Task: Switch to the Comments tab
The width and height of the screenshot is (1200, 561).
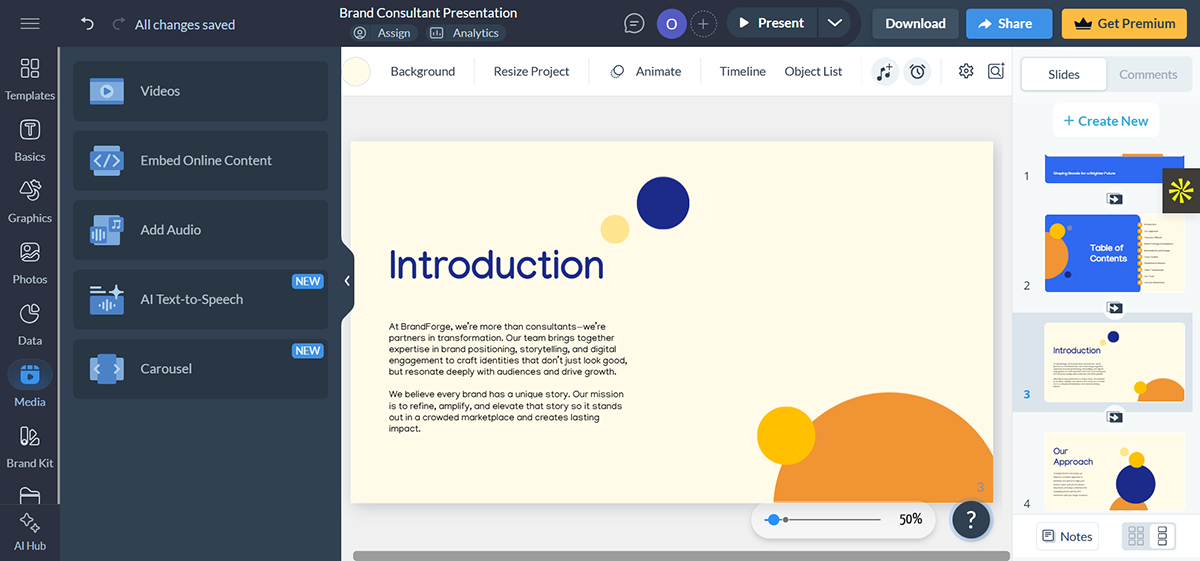Action: 1148,74
